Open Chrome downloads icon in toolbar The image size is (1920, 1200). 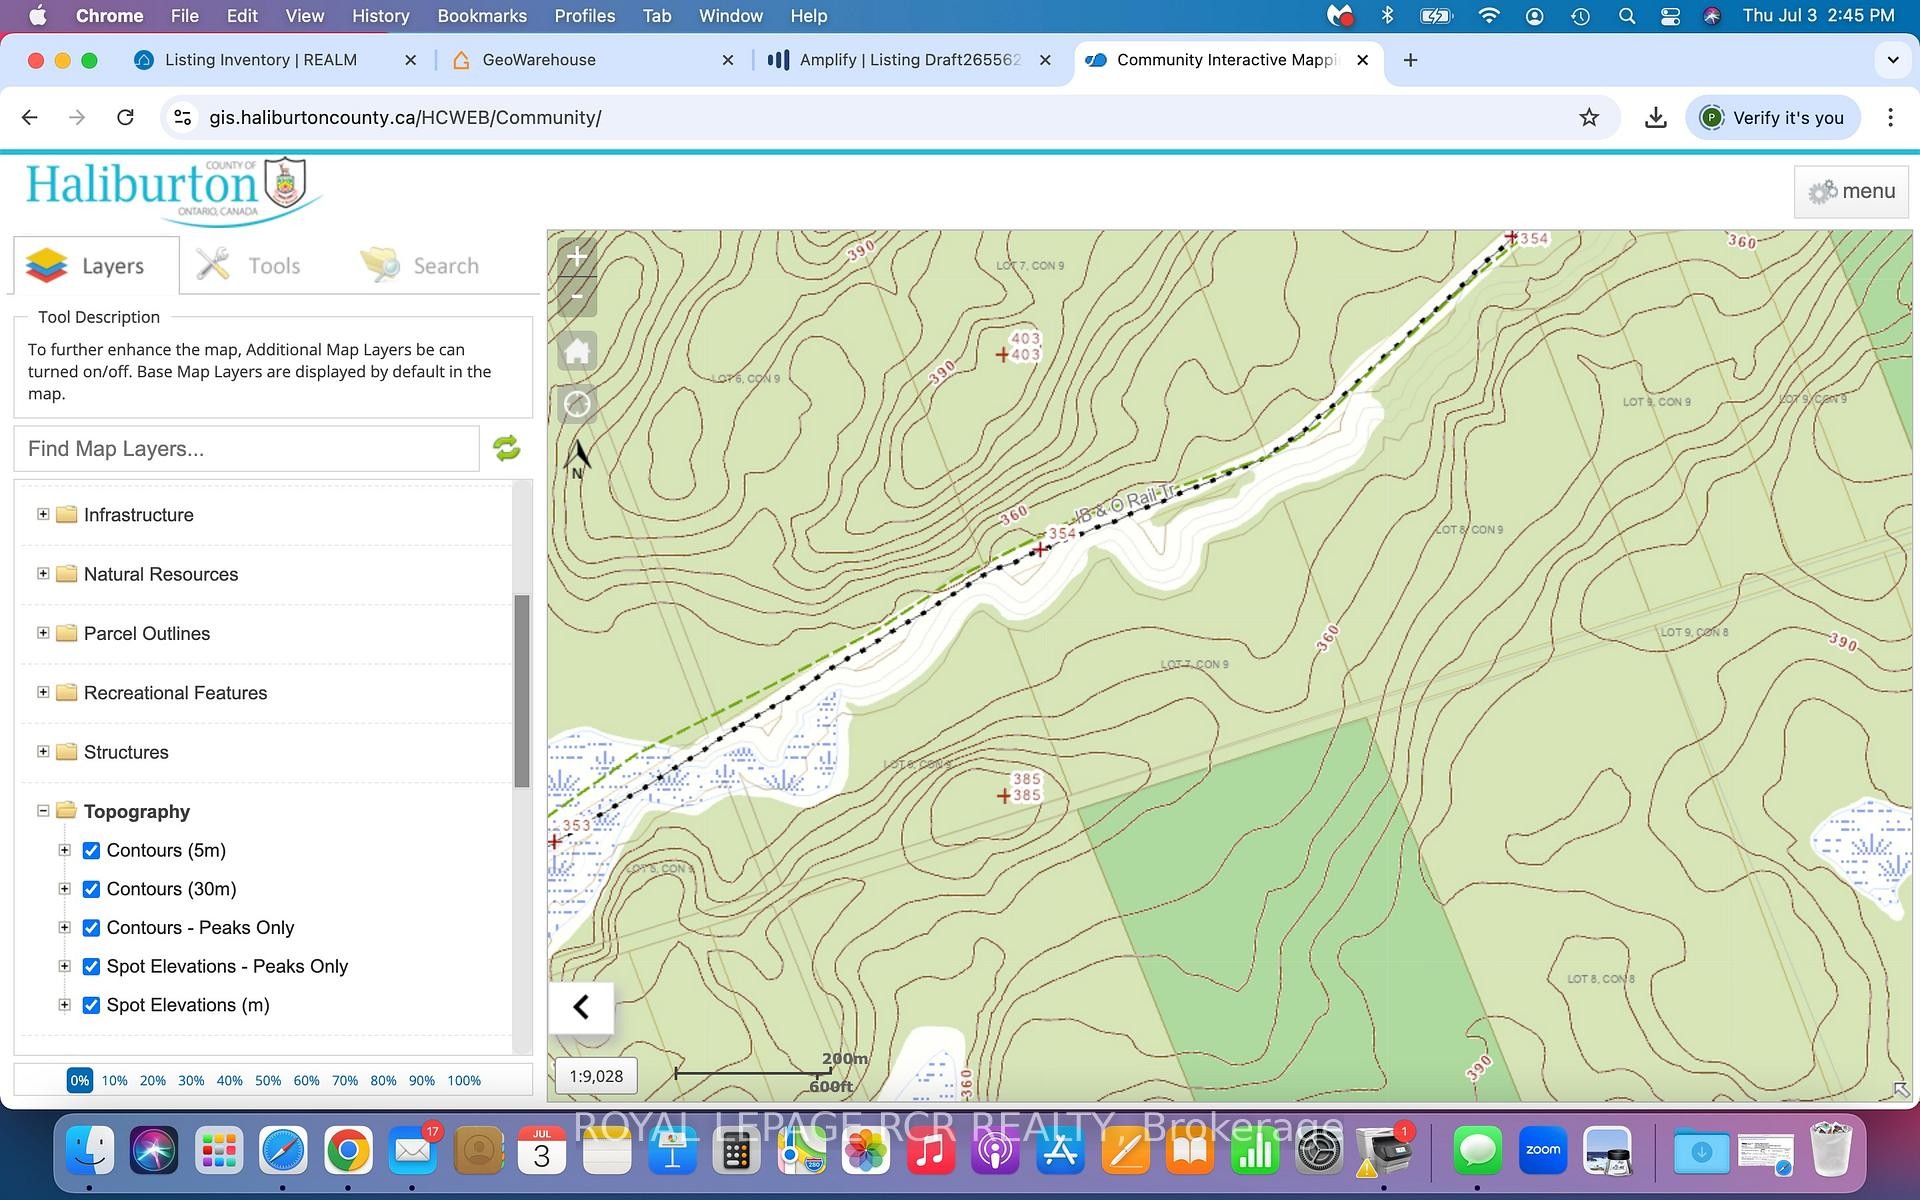coord(1656,117)
